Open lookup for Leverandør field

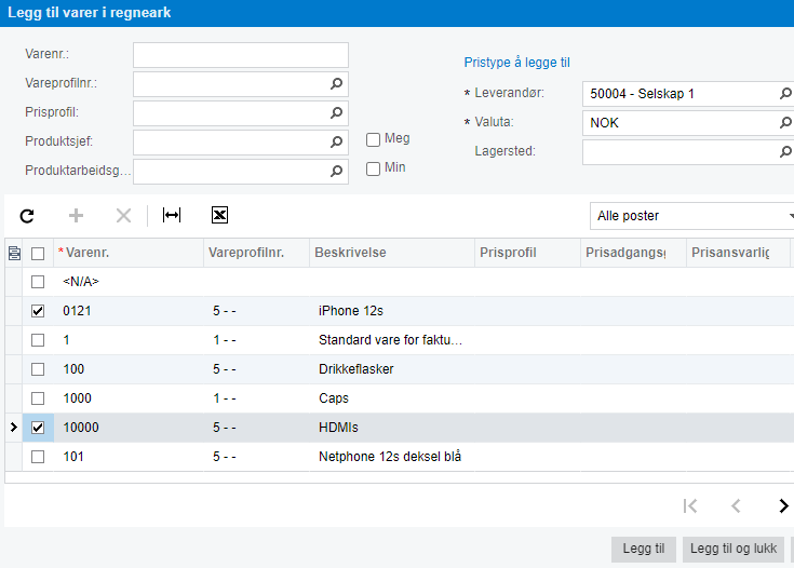(785, 94)
